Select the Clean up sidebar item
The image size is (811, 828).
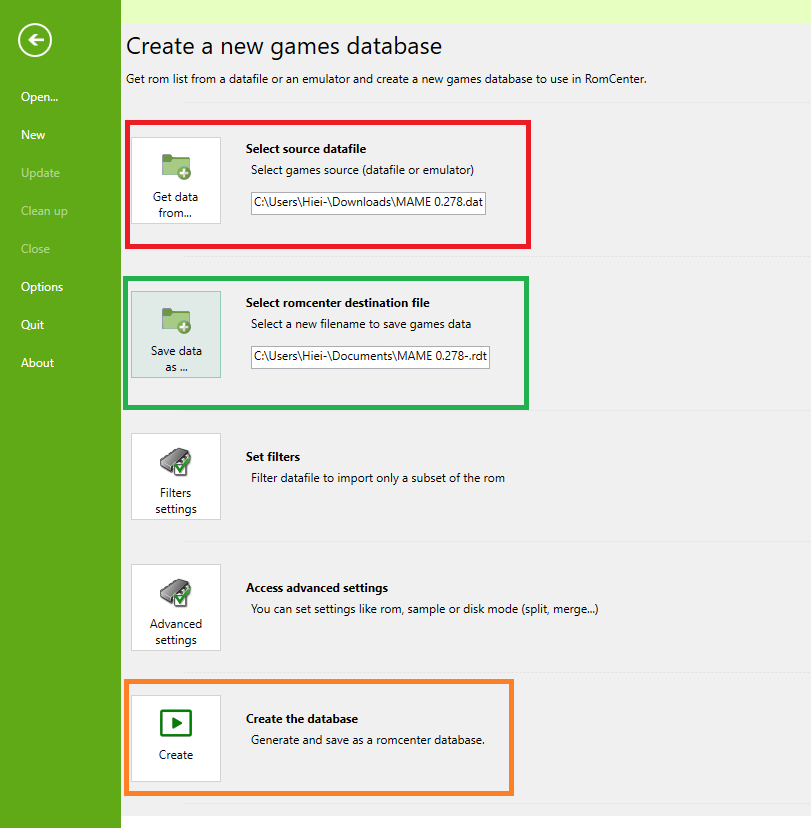[44, 211]
